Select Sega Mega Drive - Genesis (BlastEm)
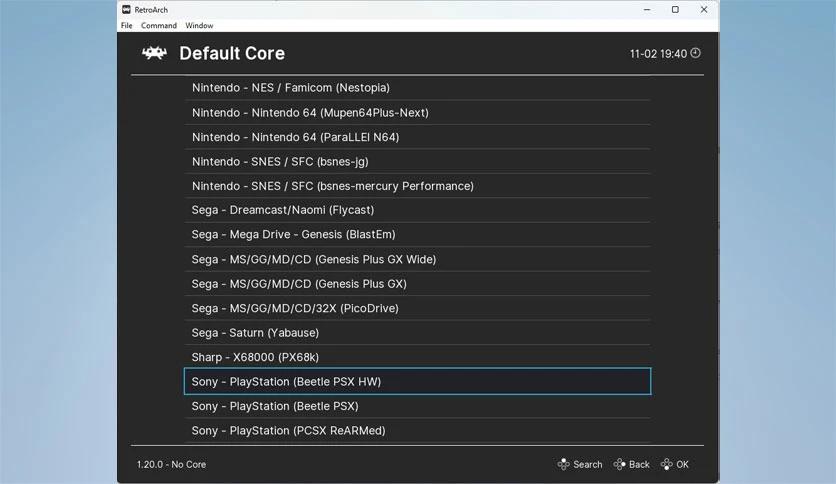The image size is (836, 484). tap(417, 235)
